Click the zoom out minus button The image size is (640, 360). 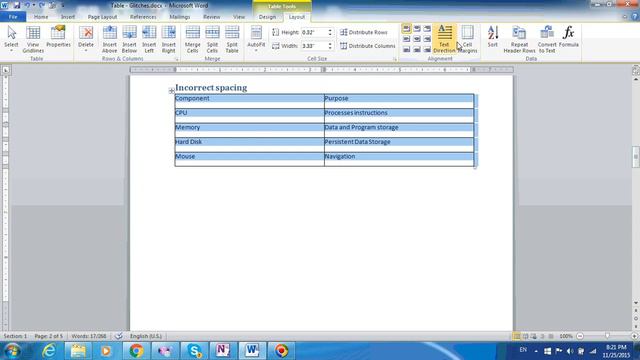(580, 336)
